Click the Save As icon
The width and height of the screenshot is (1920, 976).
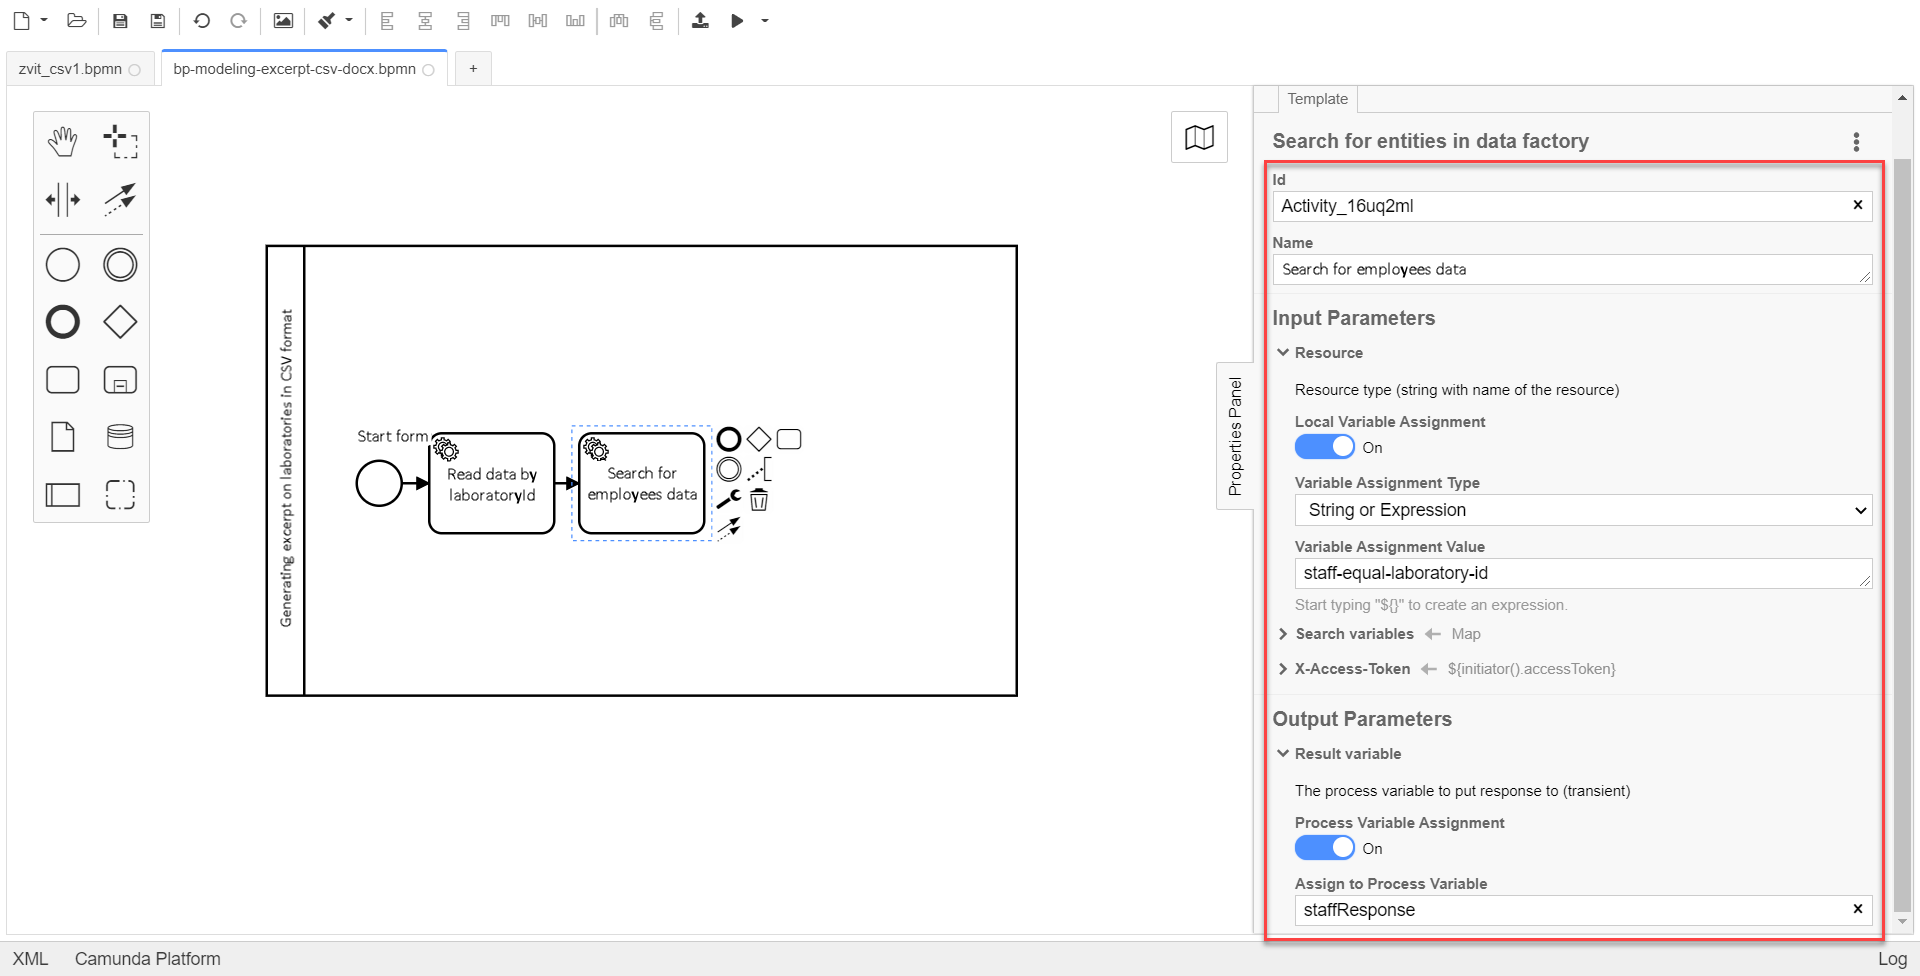157,20
